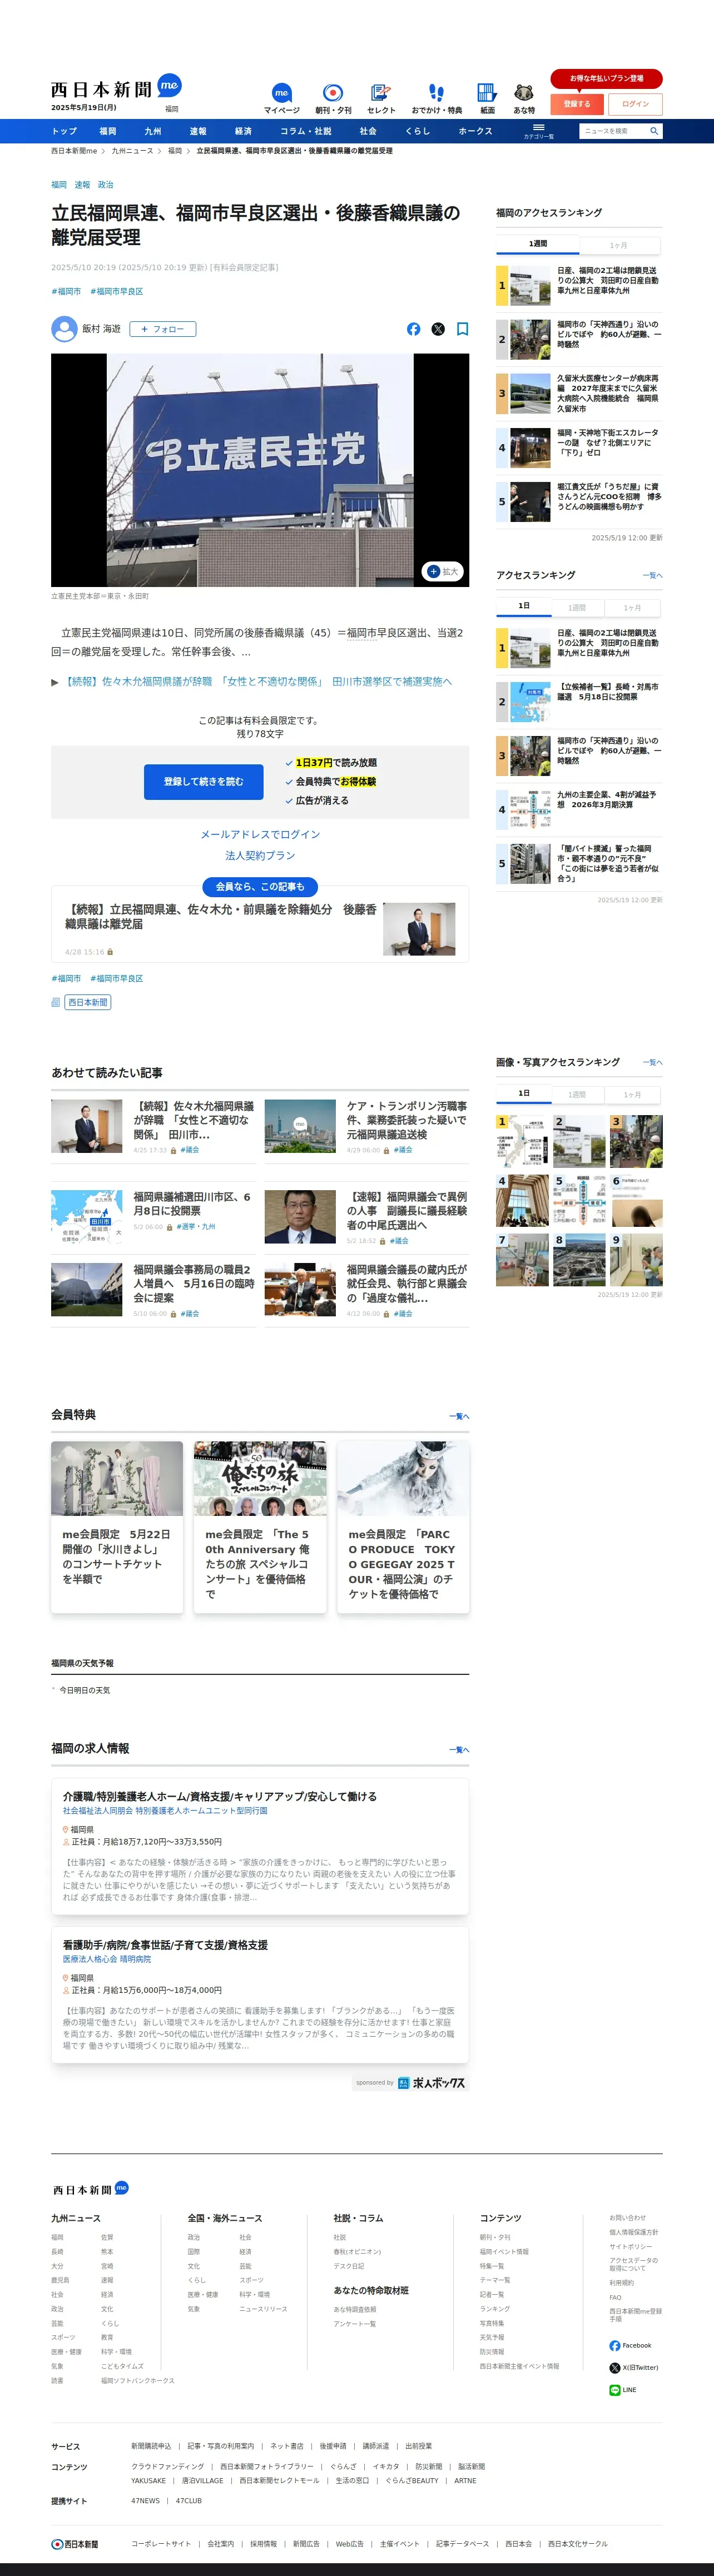Open 日産、福岡の2工場 article in 福岡のアクセスランキング
The height and width of the screenshot is (2576, 714).
click(x=579, y=286)
